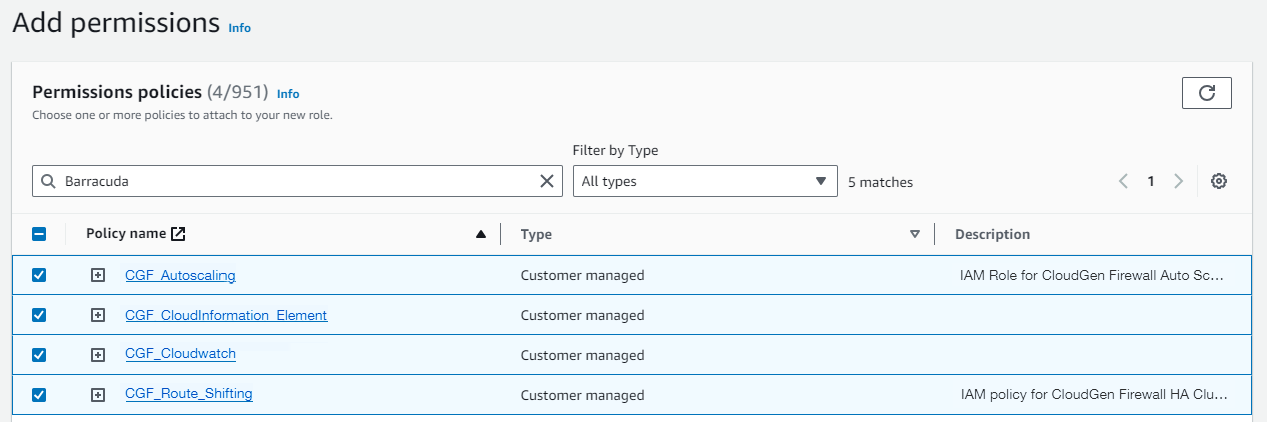Image resolution: width=1267 pixels, height=422 pixels.
Task: Click Customer managed in CGF_CloudInformation_Element row
Action: click(582, 315)
